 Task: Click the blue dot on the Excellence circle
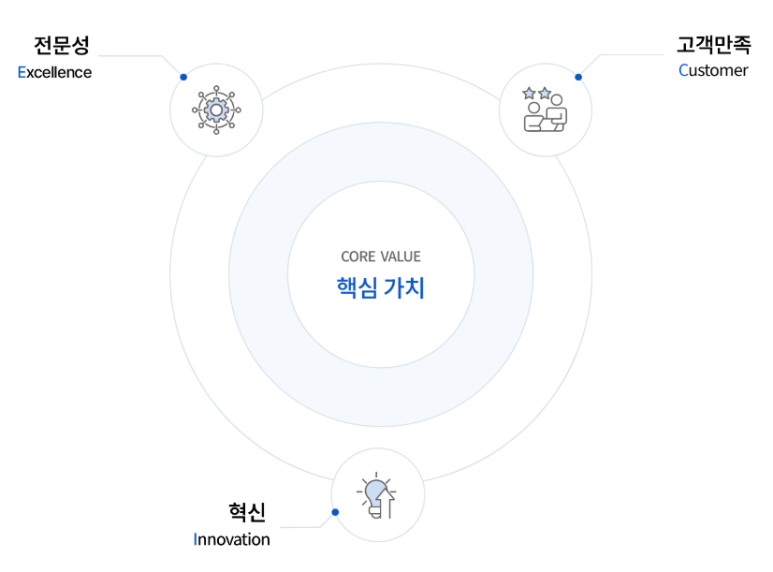(183, 77)
